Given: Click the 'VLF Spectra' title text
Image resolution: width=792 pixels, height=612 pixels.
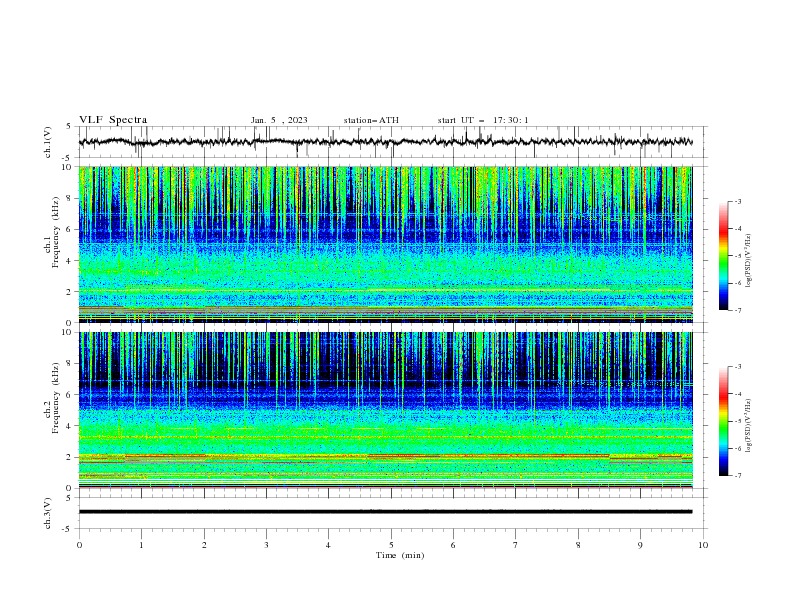Looking at the screenshot, I should tap(113, 120).
